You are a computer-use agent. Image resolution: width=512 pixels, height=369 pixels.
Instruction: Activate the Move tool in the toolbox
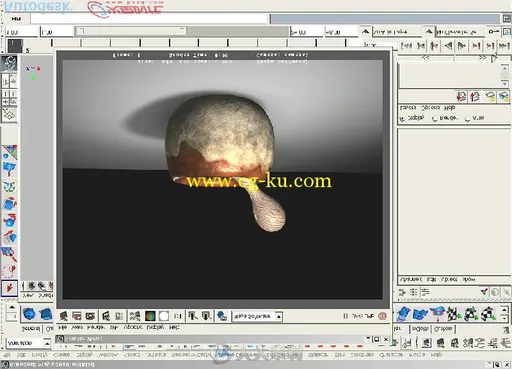[9, 237]
